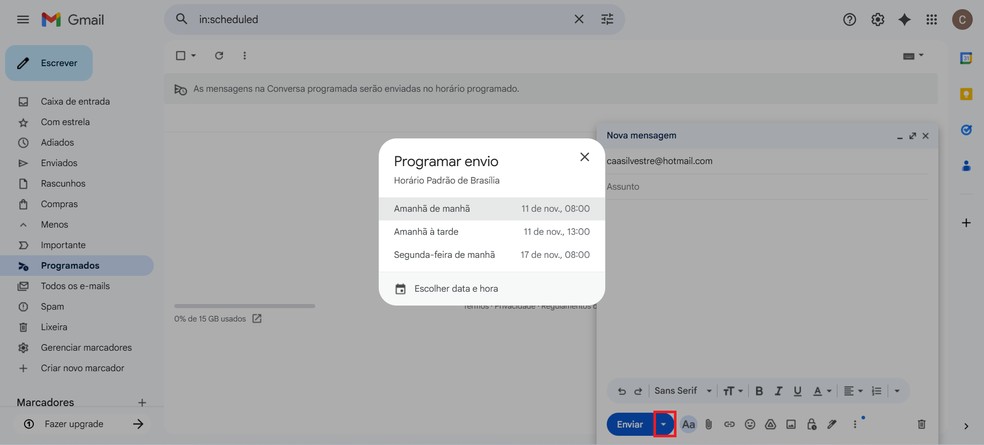Insert a photo
Screen dimensions: 984x445
[791, 424]
